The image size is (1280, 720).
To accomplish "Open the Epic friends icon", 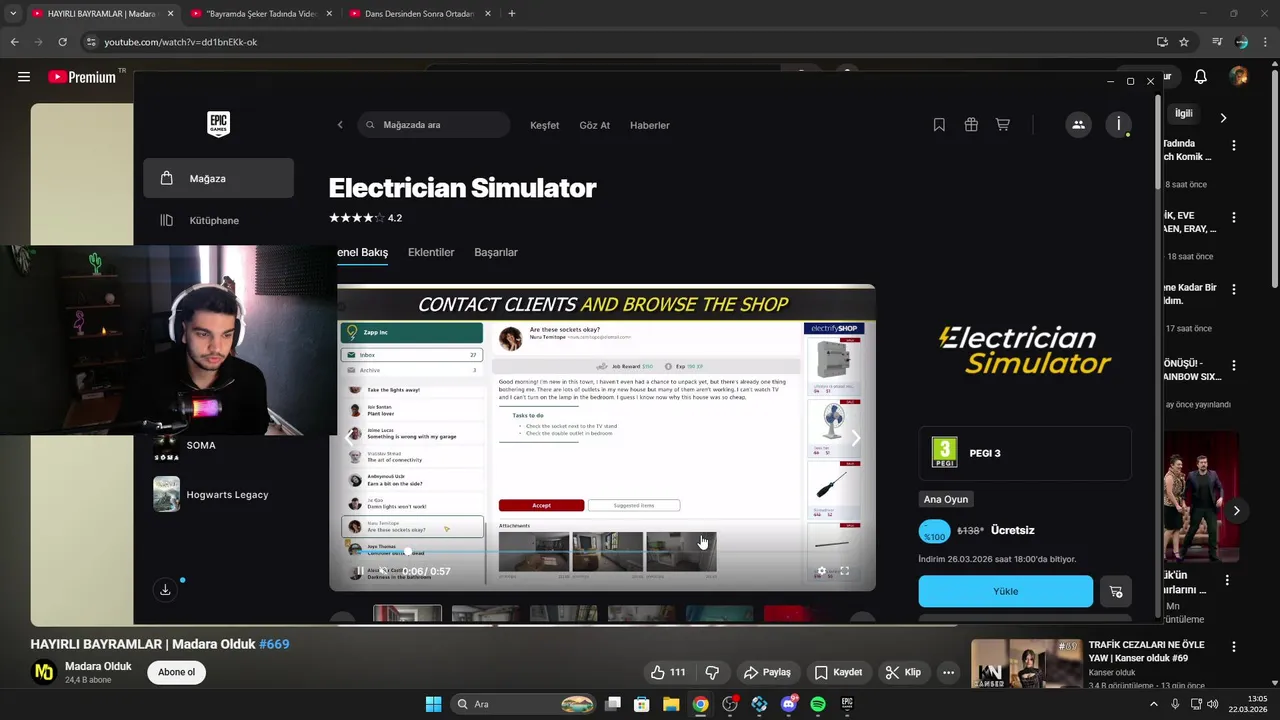I will (x=1078, y=125).
